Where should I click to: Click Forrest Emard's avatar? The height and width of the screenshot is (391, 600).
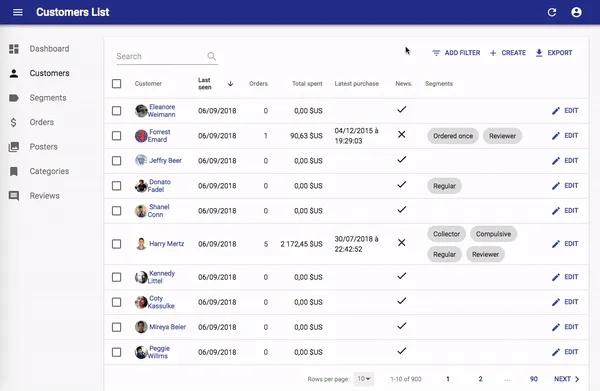pyautogui.click(x=141, y=136)
